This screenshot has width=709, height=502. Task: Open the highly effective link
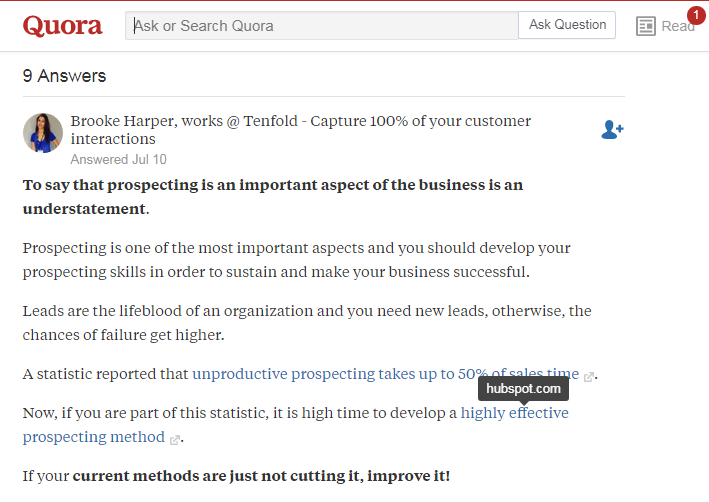click(x=515, y=413)
